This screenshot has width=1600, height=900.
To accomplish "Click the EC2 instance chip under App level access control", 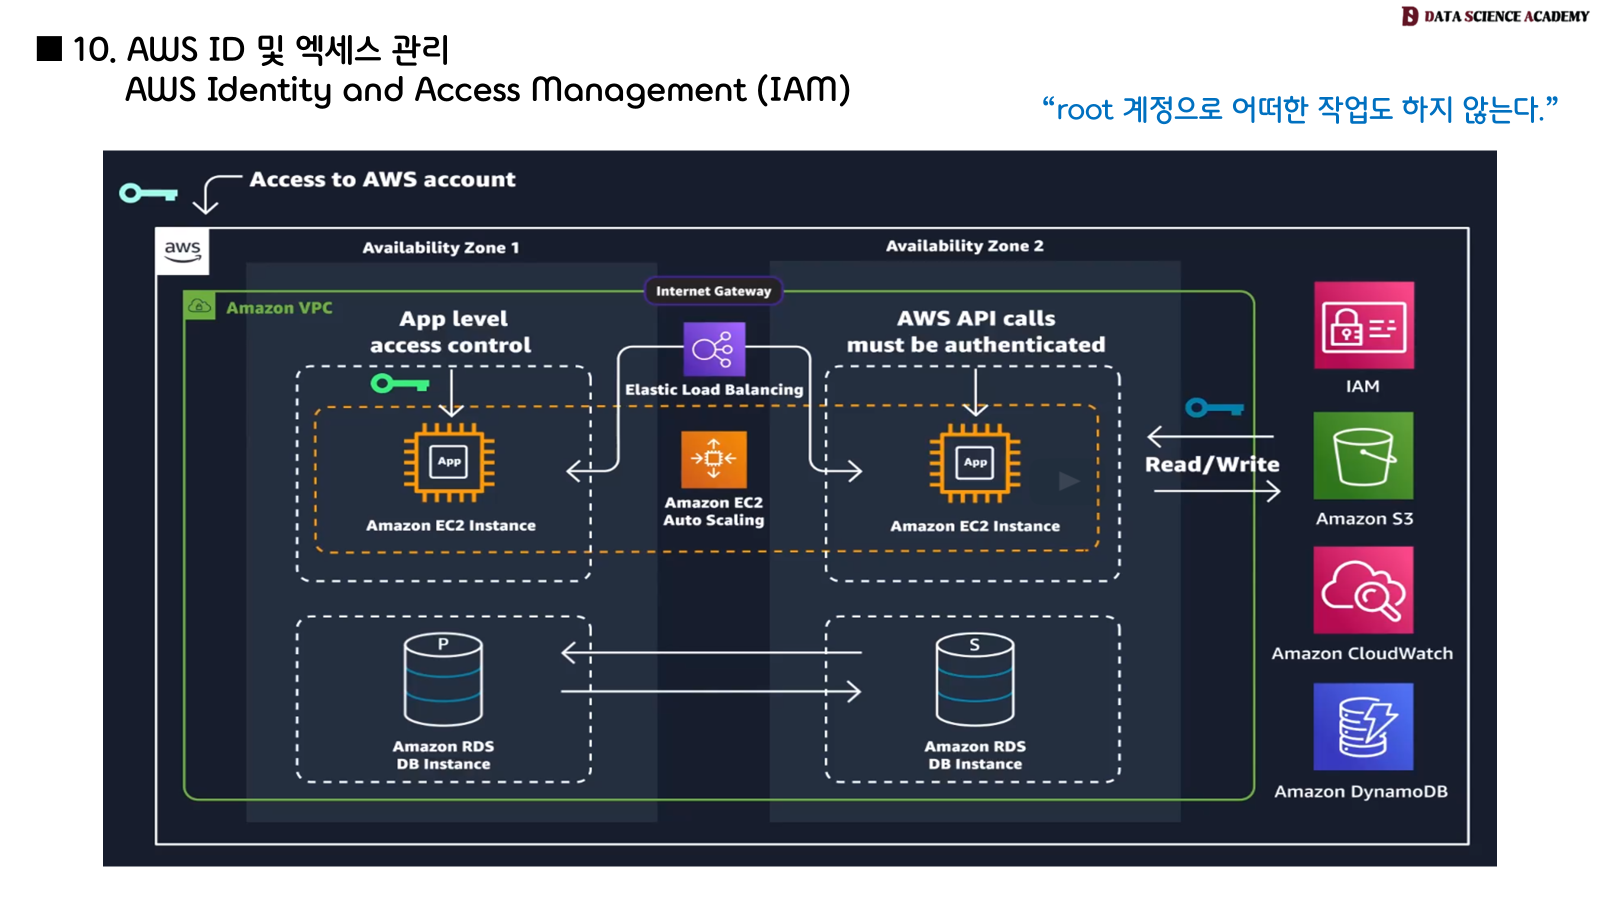I will point(449,462).
